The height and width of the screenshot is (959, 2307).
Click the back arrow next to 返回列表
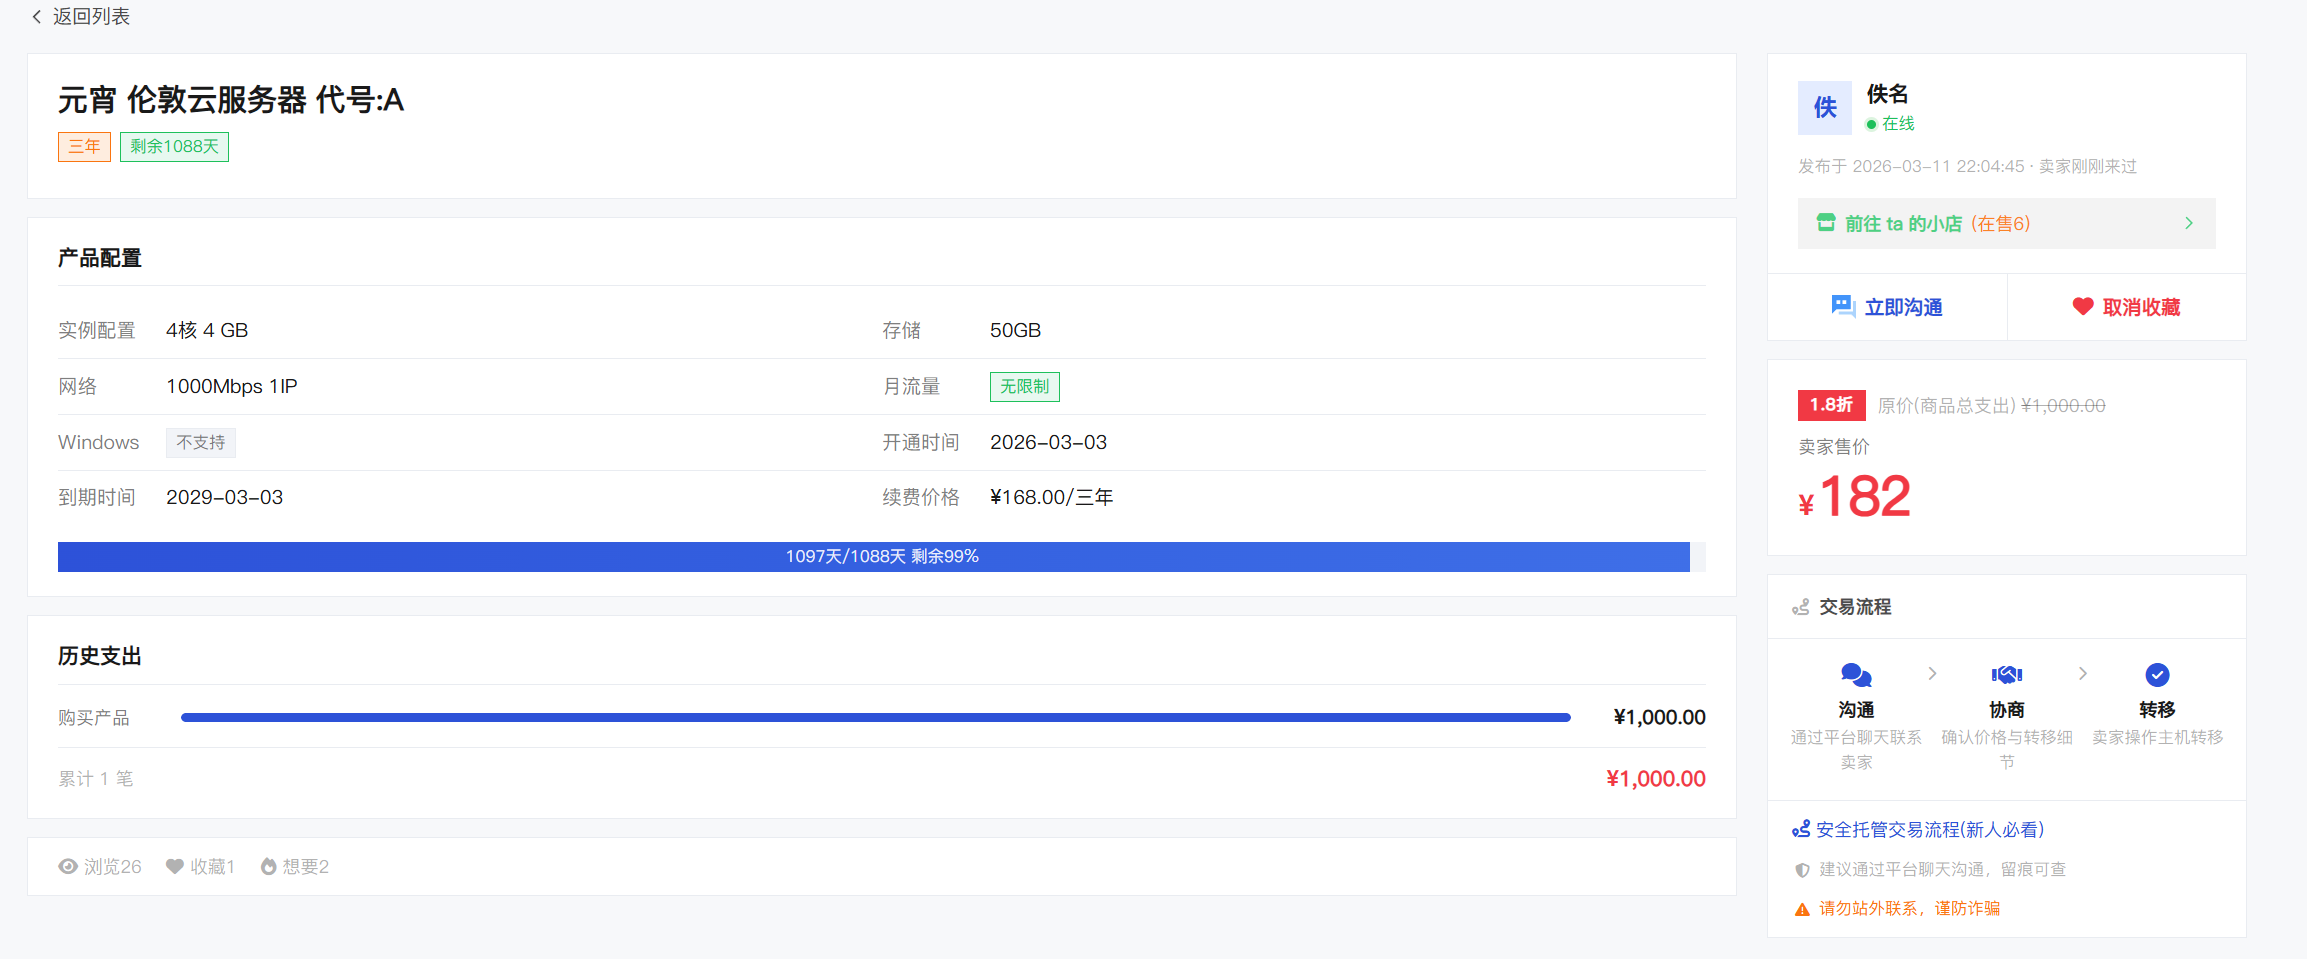(x=37, y=17)
